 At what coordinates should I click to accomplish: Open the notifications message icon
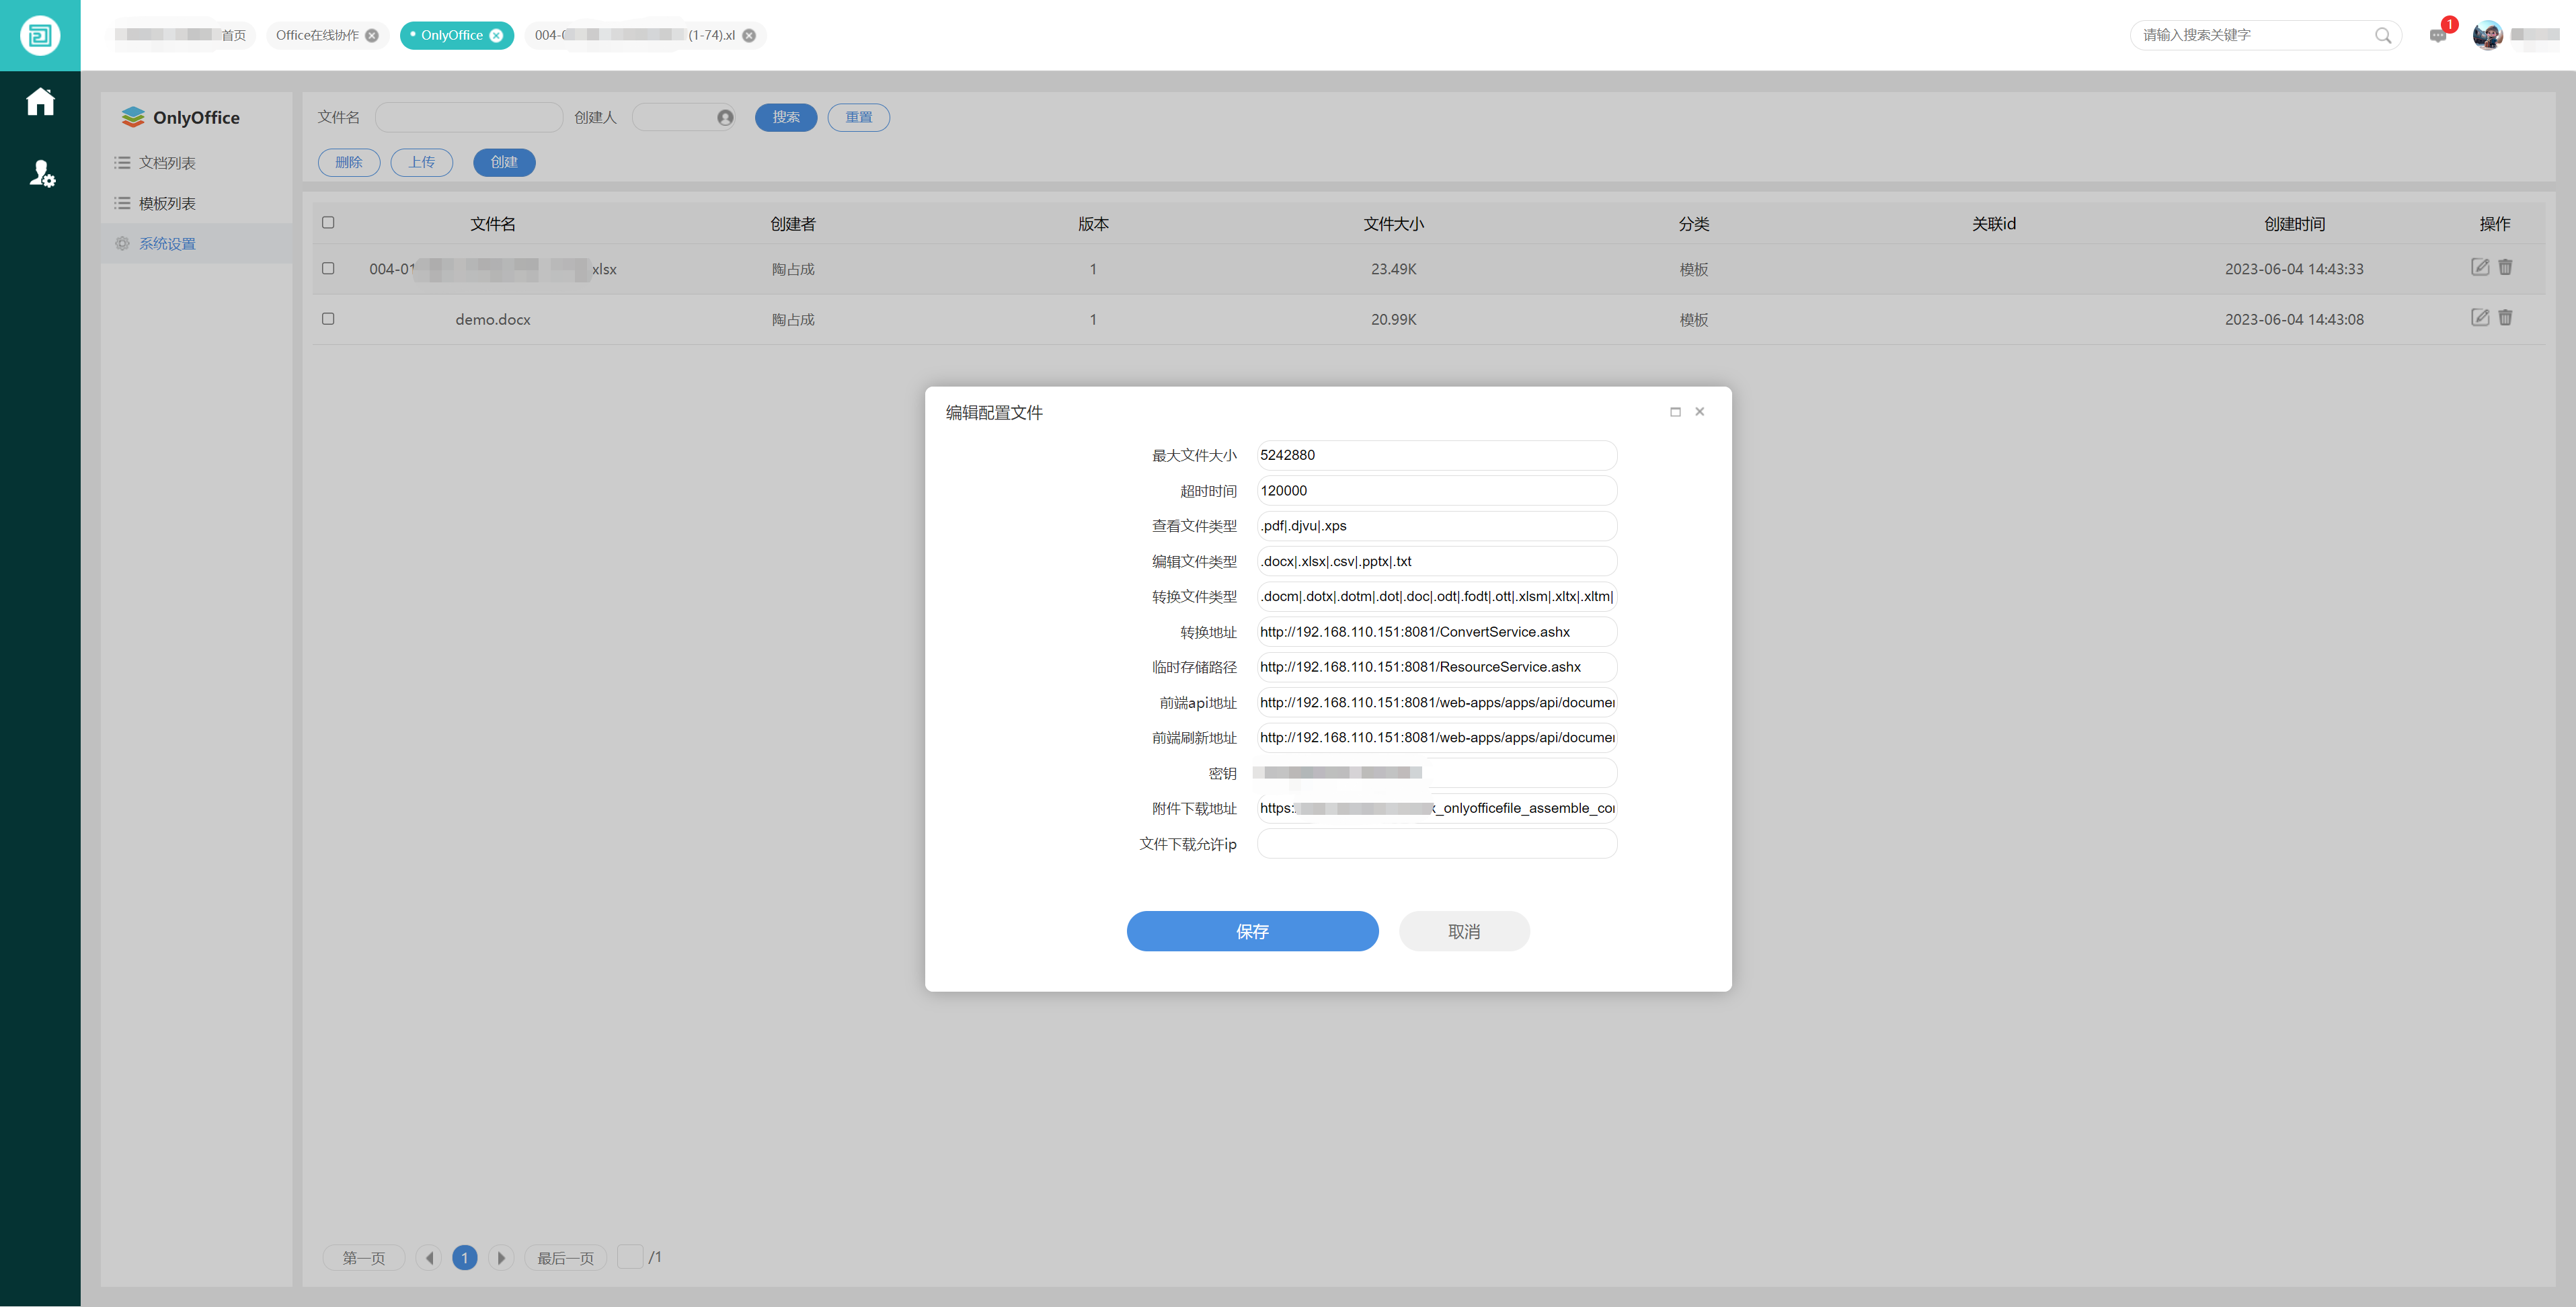(x=2438, y=36)
